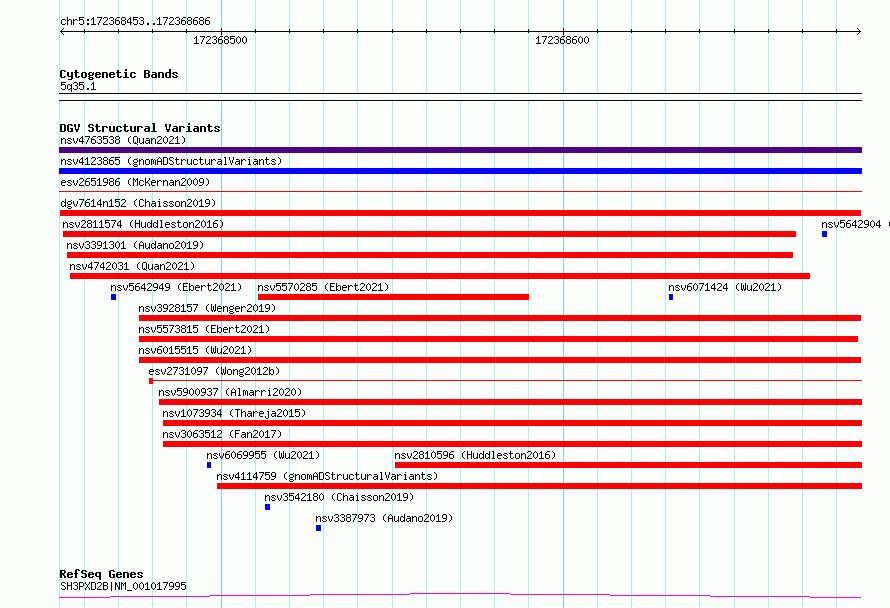The image size is (890, 608).
Task: Click the blue marker under nsv5642949
Action: pyautogui.click(x=114, y=297)
